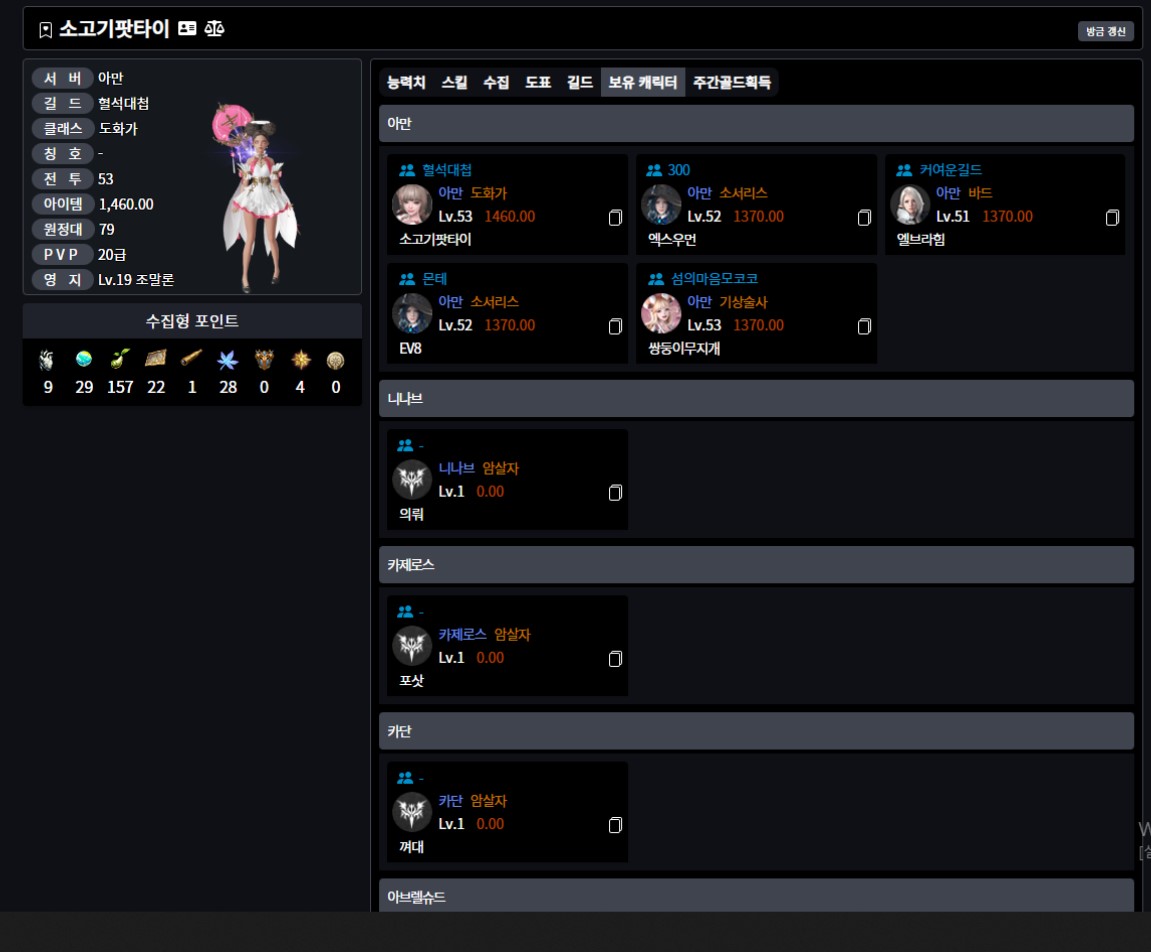Click copy icon for 쌍둥이무지개
This screenshot has width=1151, height=952.
click(864, 326)
